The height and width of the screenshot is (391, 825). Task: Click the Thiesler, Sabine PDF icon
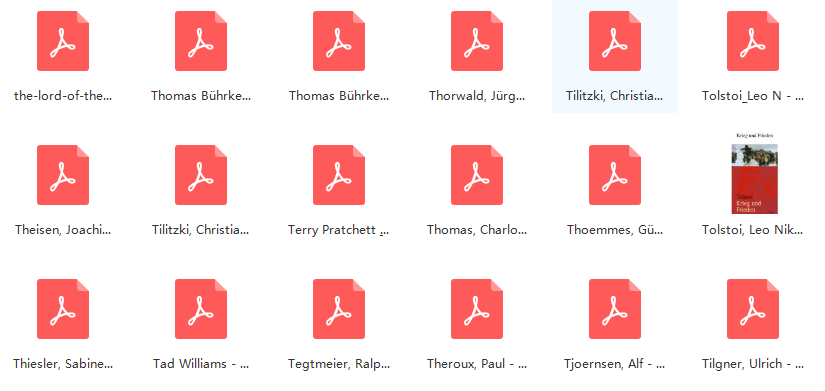pos(63,309)
